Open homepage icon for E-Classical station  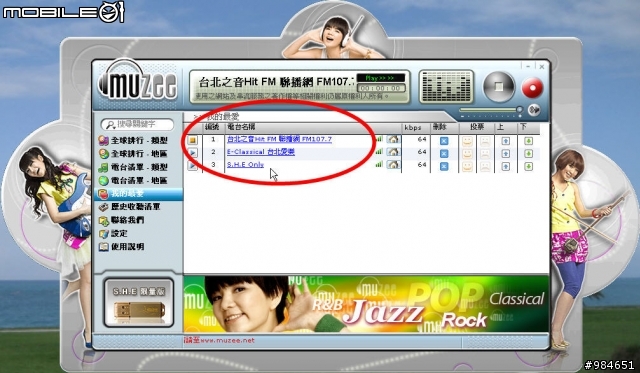(x=393, y=152)
